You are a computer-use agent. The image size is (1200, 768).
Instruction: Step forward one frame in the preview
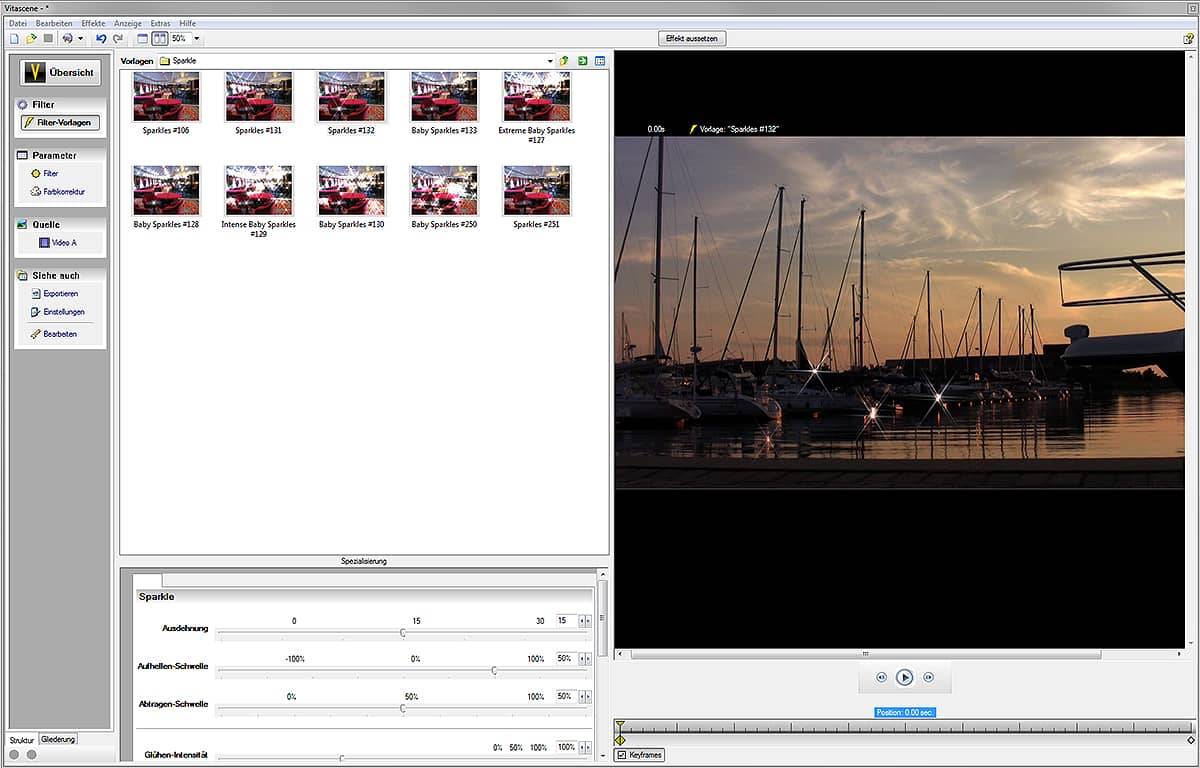[928, 677]
